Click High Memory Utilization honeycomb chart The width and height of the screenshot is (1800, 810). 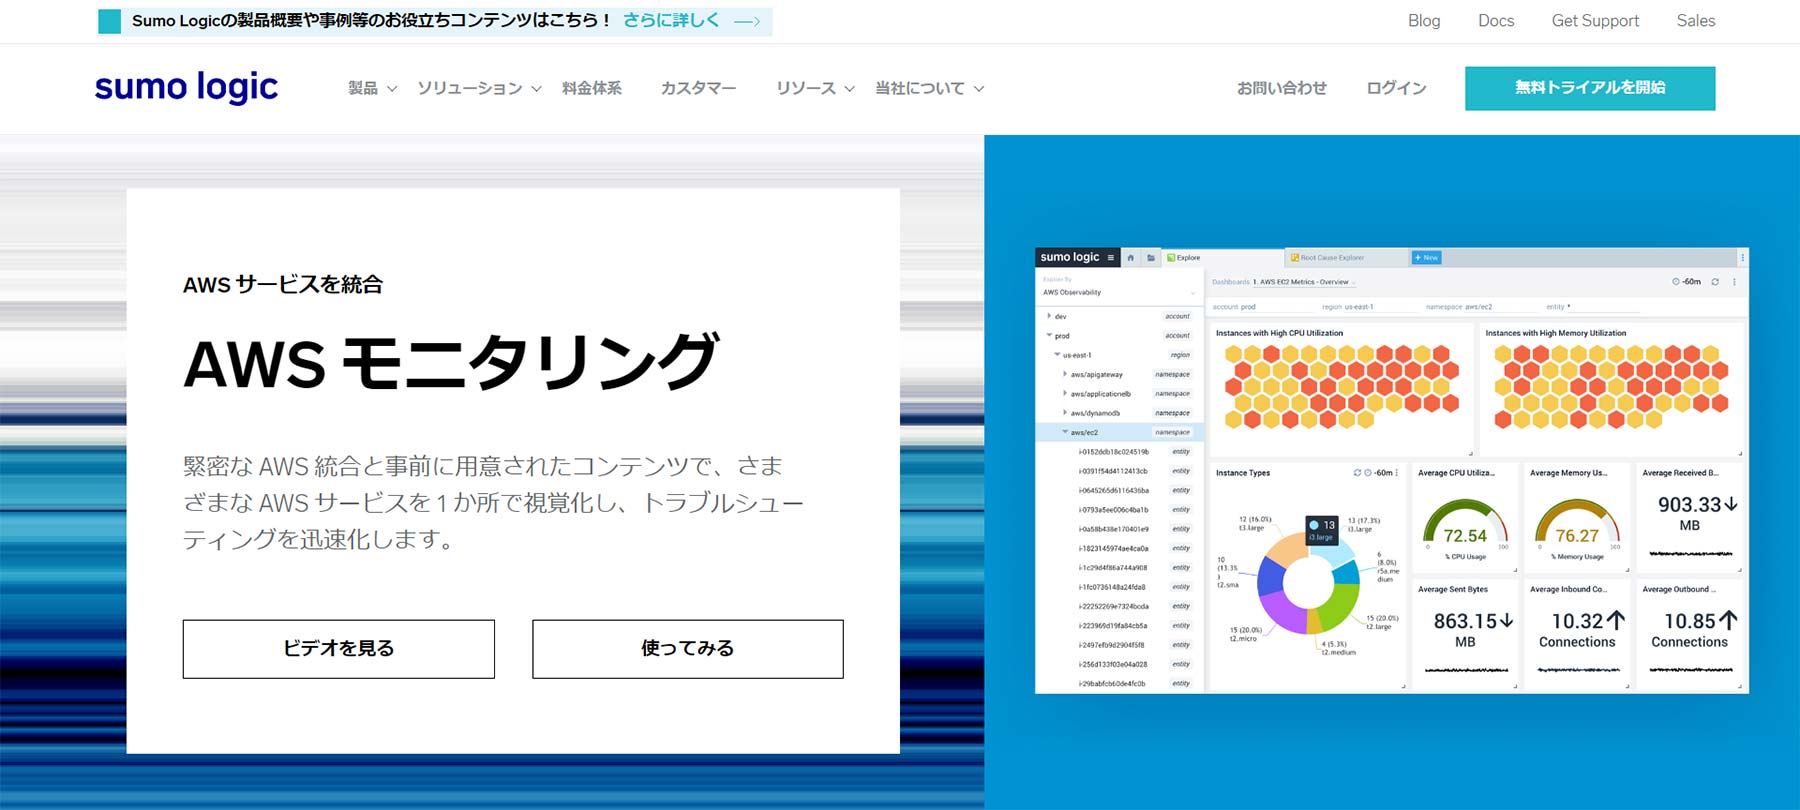(x=1610, y=387)
